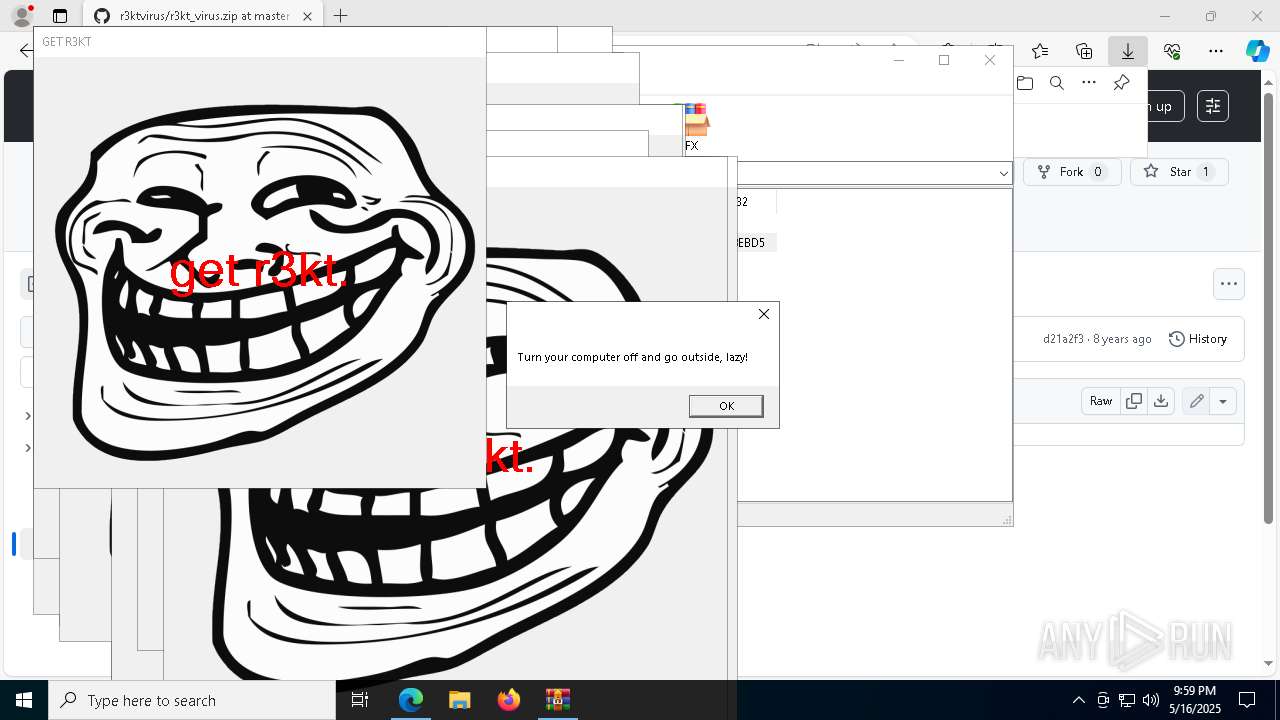Pin the downloads flyout
Screen dimensions: 1280x720
1121,83
